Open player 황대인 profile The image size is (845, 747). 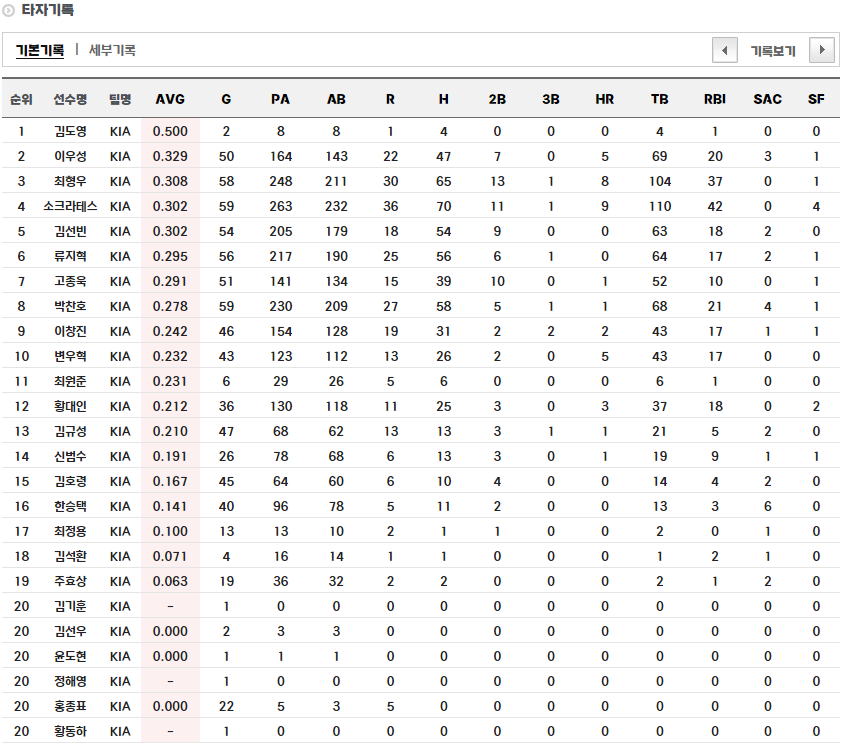click(70, 406)
